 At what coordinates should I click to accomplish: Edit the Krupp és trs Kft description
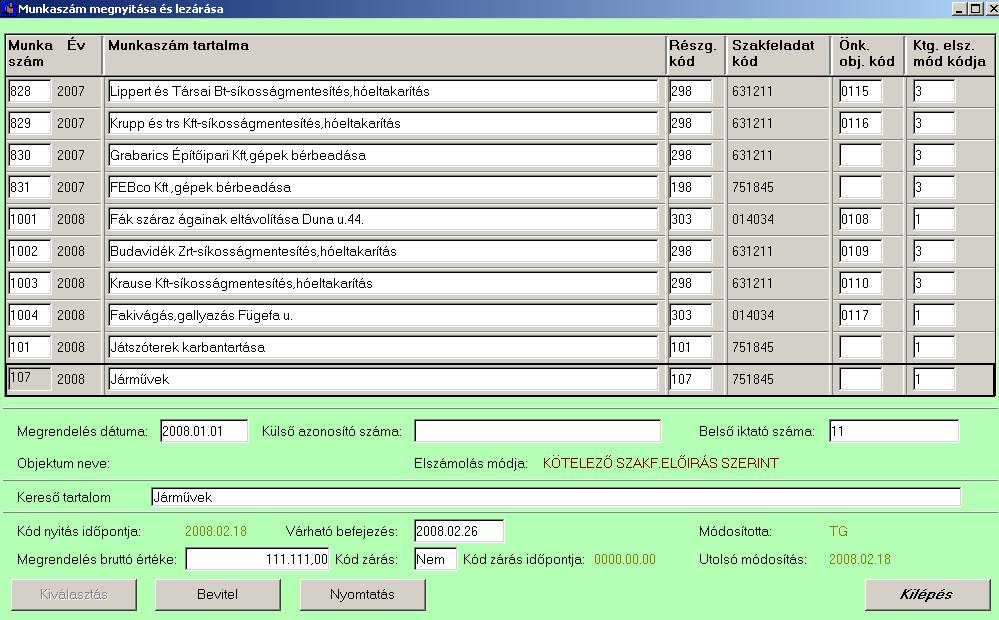coord(383,123)
